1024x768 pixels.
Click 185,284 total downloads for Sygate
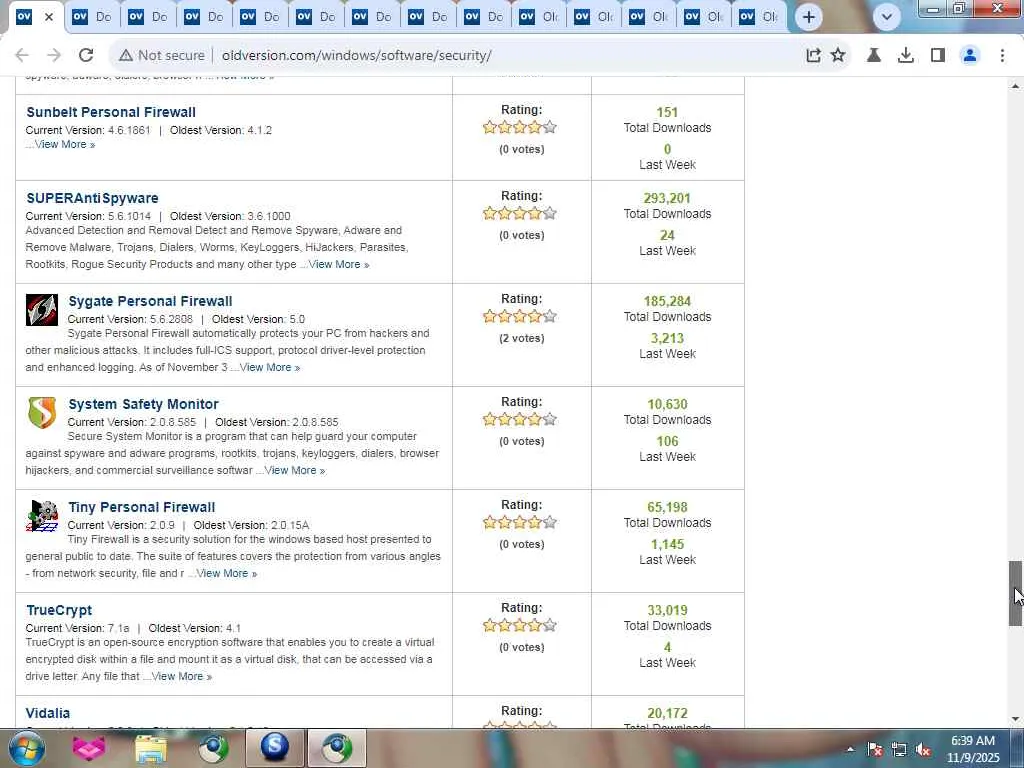click(x=667, y=301)
